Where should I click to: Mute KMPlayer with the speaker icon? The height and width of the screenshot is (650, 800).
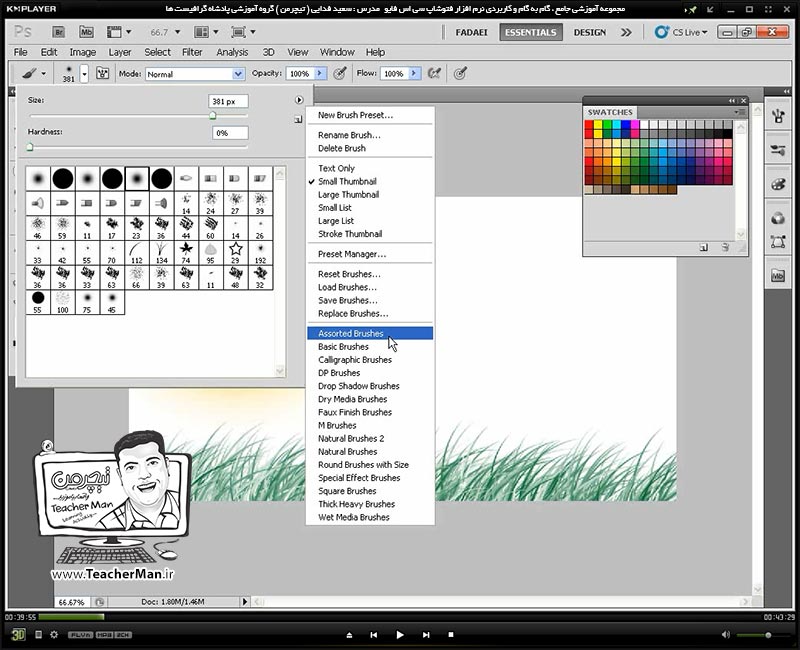[x=726, y=635]
